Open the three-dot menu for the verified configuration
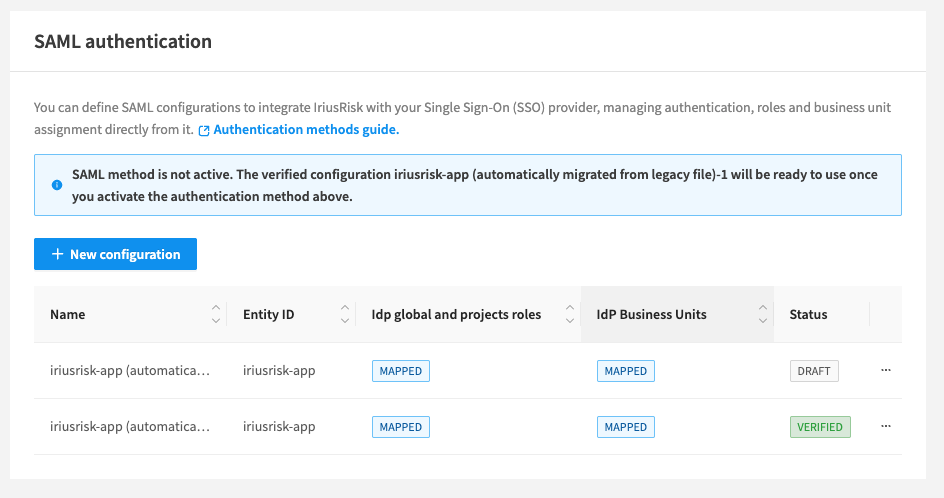The width and height of the screenshot is (944, 498). click(885, 426)
